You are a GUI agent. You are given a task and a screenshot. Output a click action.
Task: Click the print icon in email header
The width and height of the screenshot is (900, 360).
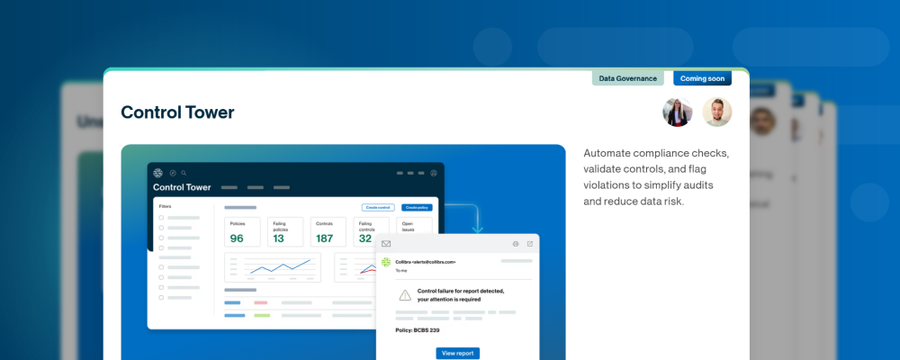[515, 244]
